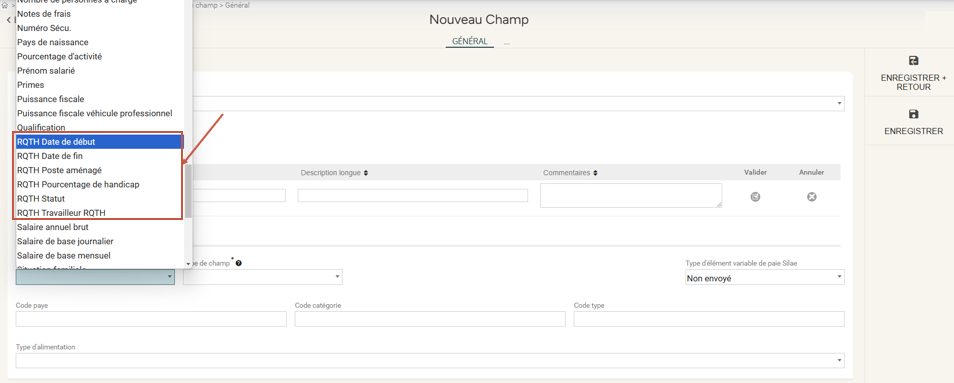The height and width of the screenshot is (383, 954).
Task: Click the Valider checkmark icon
Action: point(755,196)
